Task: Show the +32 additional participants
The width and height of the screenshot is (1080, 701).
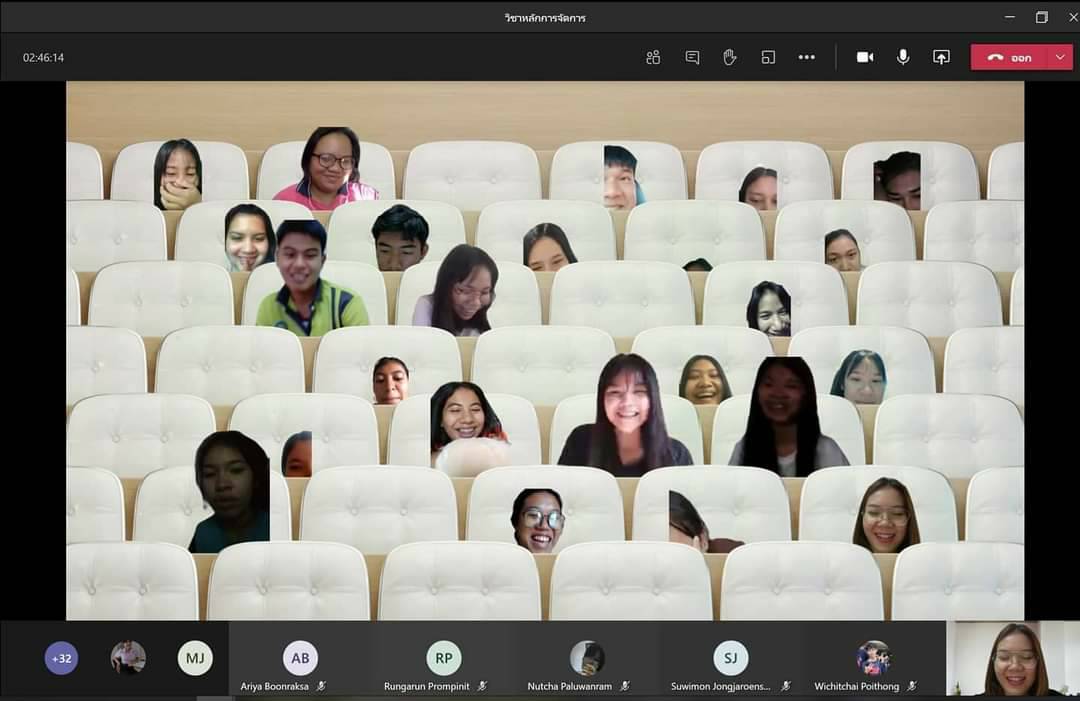Action: (61, 658)
